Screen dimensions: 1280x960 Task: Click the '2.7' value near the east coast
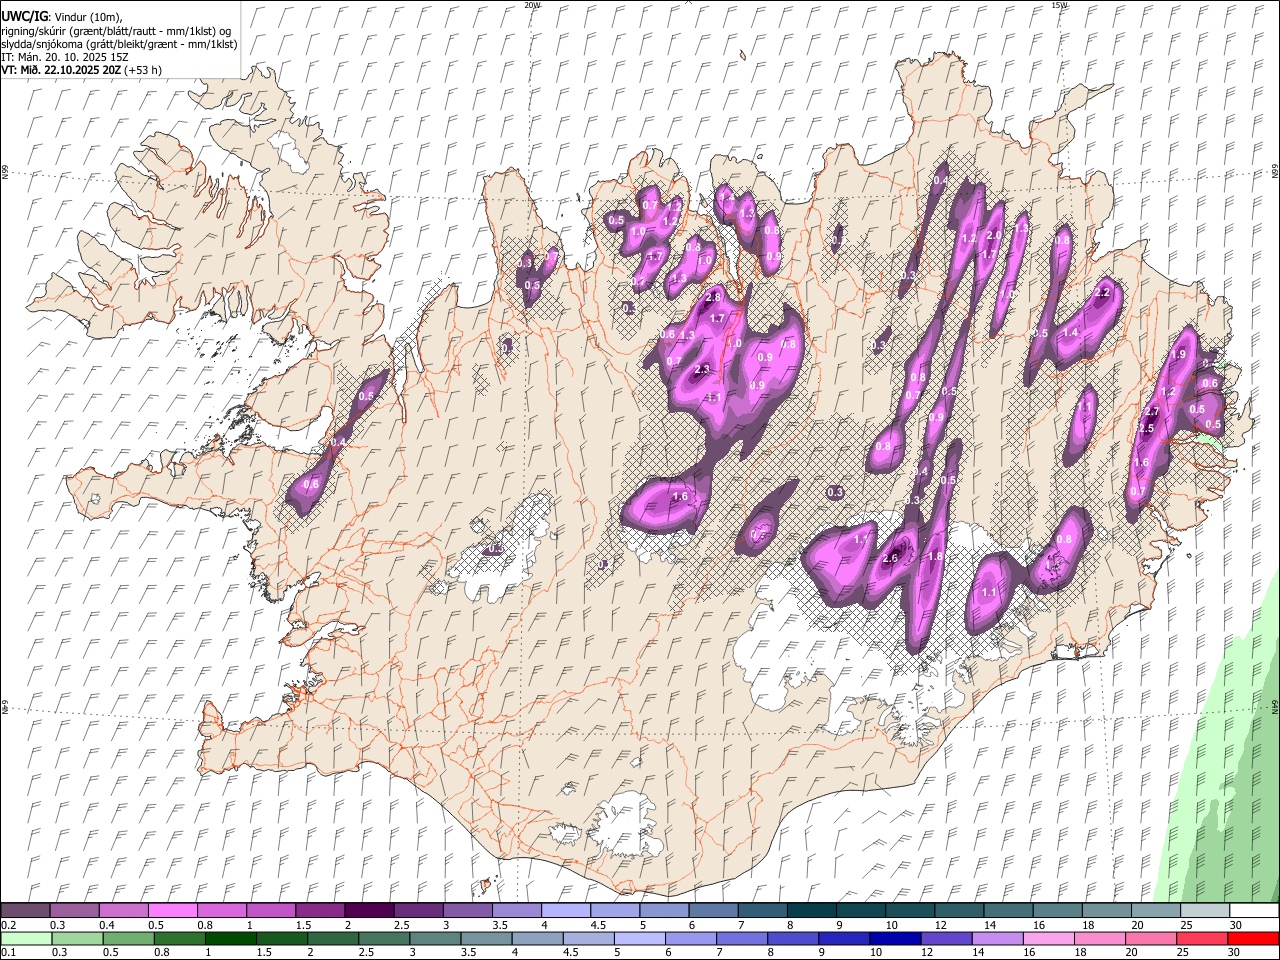1150,412
